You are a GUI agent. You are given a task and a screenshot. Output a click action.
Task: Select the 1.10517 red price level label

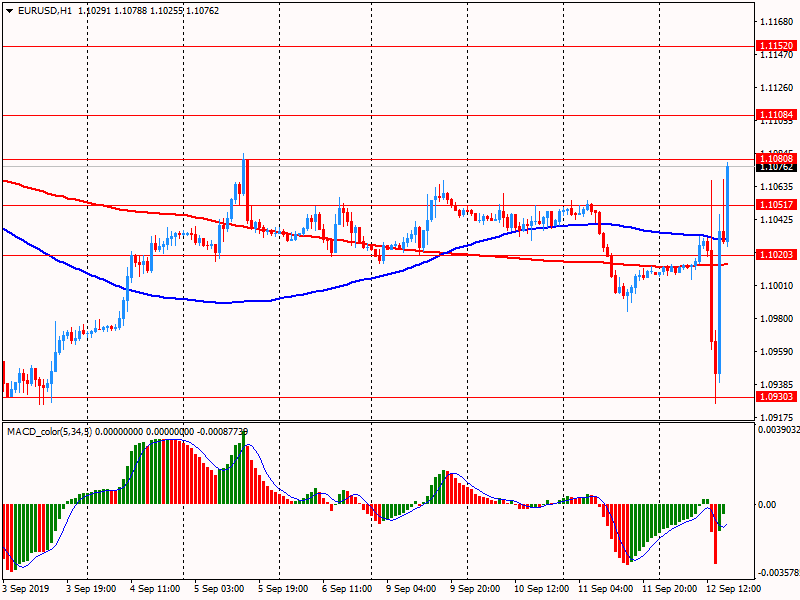point(776,205)
